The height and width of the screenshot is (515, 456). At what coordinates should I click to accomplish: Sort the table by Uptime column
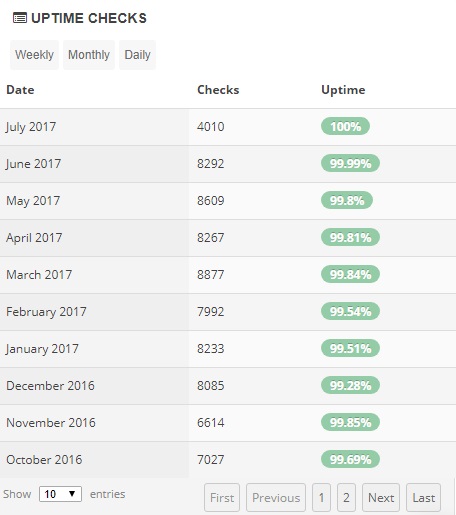point(343,90)
